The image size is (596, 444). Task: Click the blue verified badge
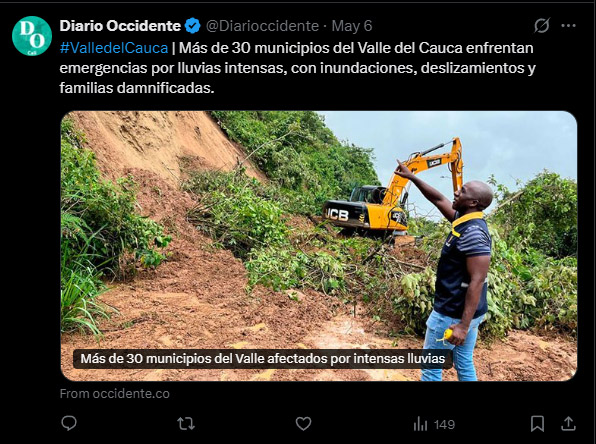coord(192,26)
